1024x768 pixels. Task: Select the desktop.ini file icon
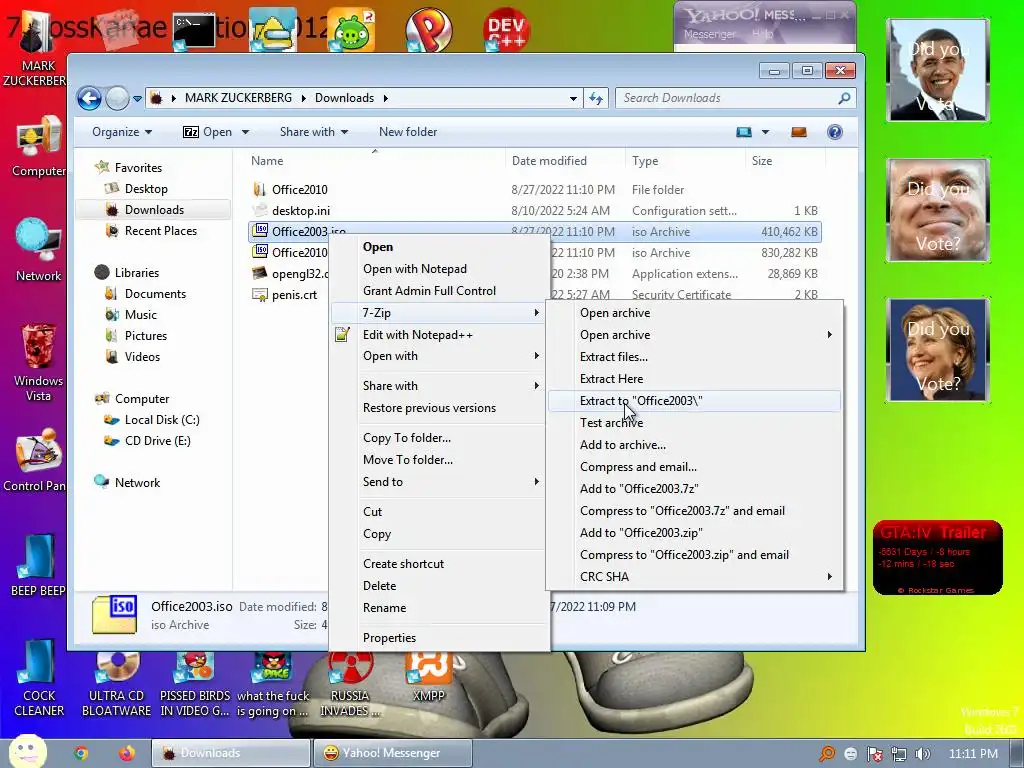(x=260, y=210)
